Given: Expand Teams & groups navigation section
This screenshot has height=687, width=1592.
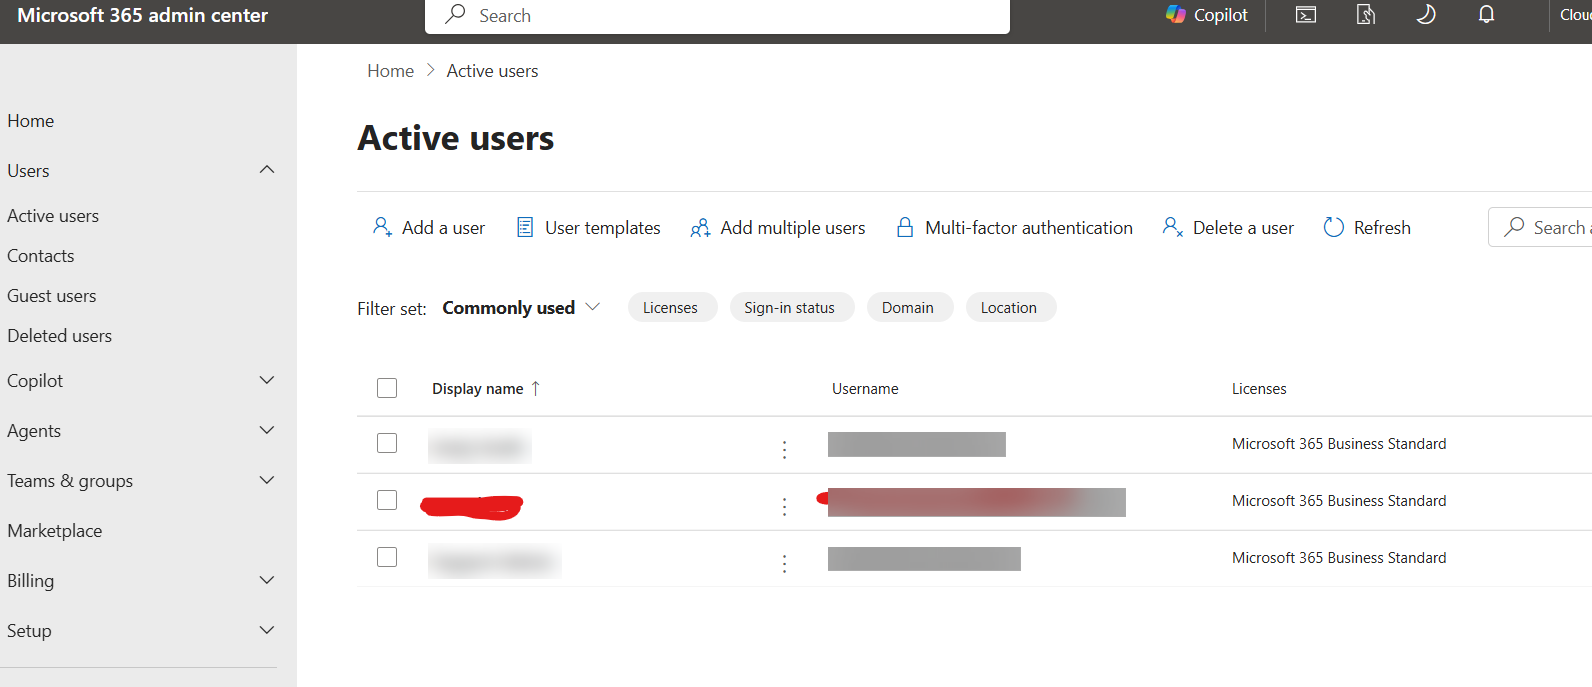Looking at the screenshot, I should [267, 480].
